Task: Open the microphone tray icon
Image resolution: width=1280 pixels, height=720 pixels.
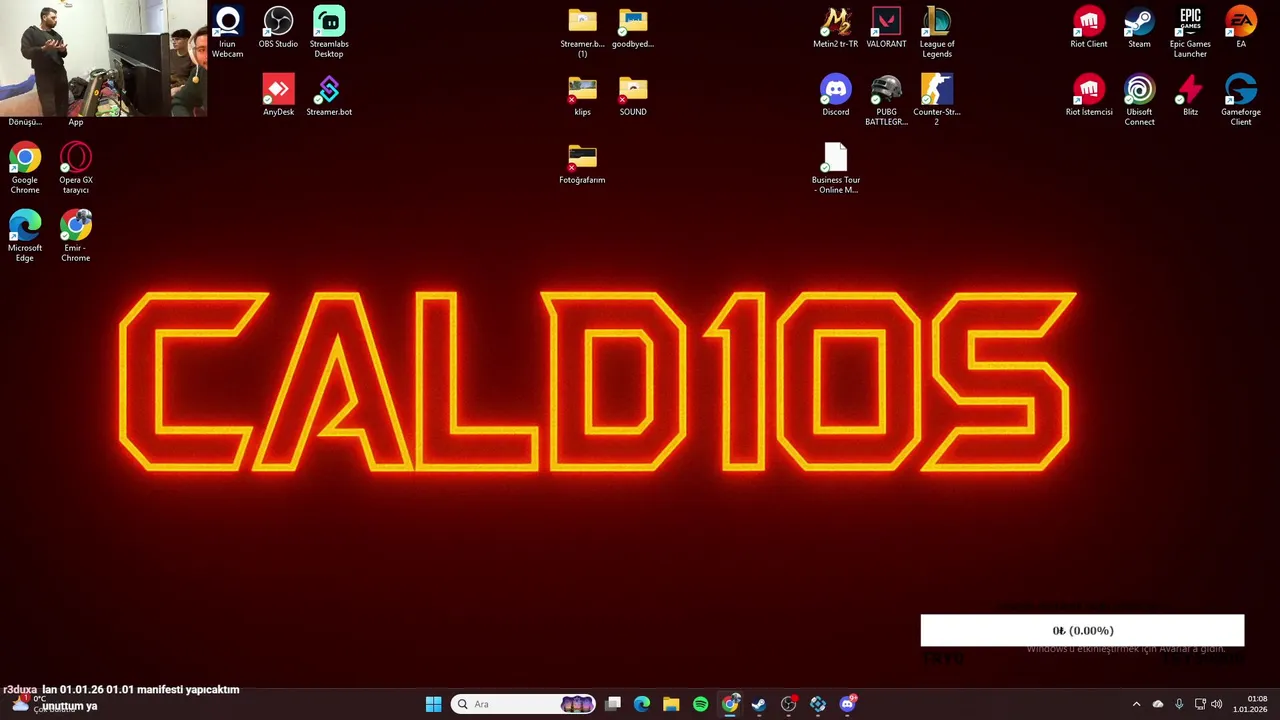Action: point(1179,704)
